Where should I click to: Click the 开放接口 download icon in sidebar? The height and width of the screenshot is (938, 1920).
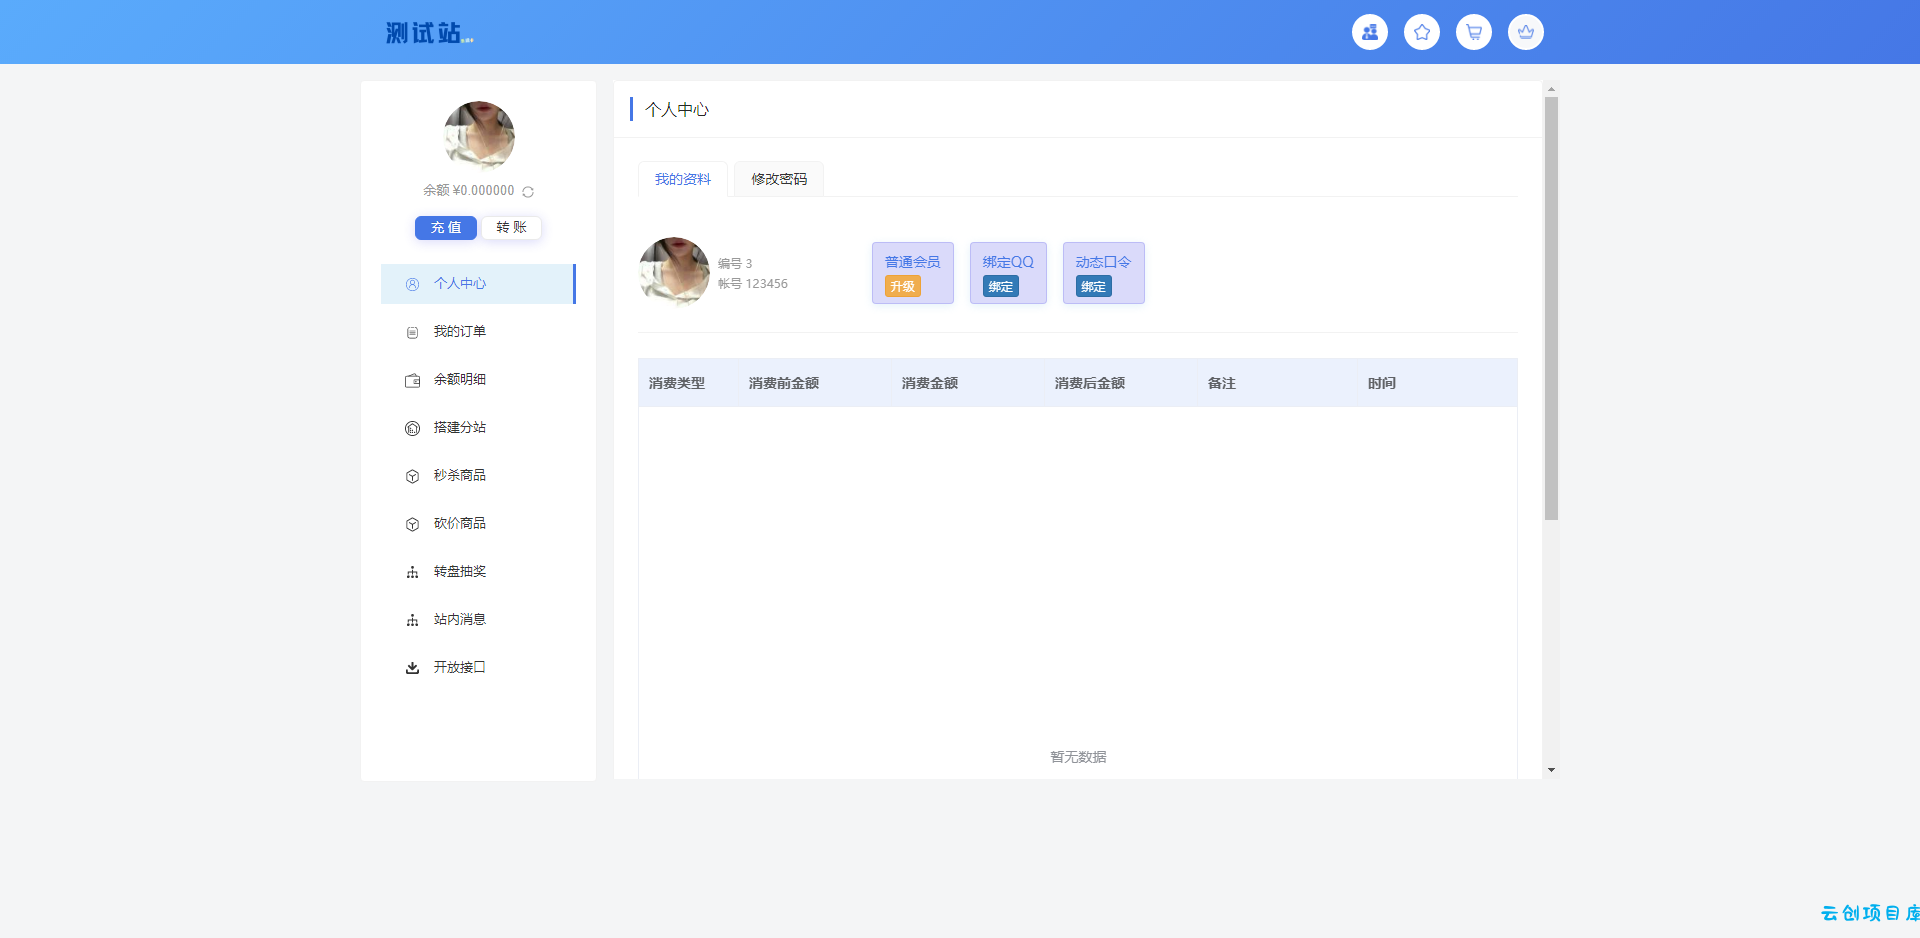click(412, 668)
